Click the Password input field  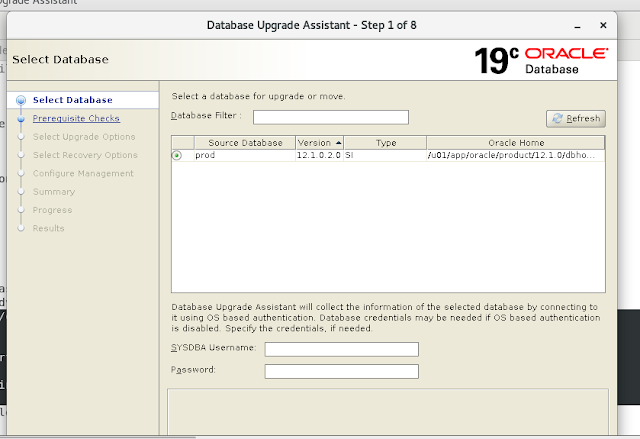click(342, 371)
